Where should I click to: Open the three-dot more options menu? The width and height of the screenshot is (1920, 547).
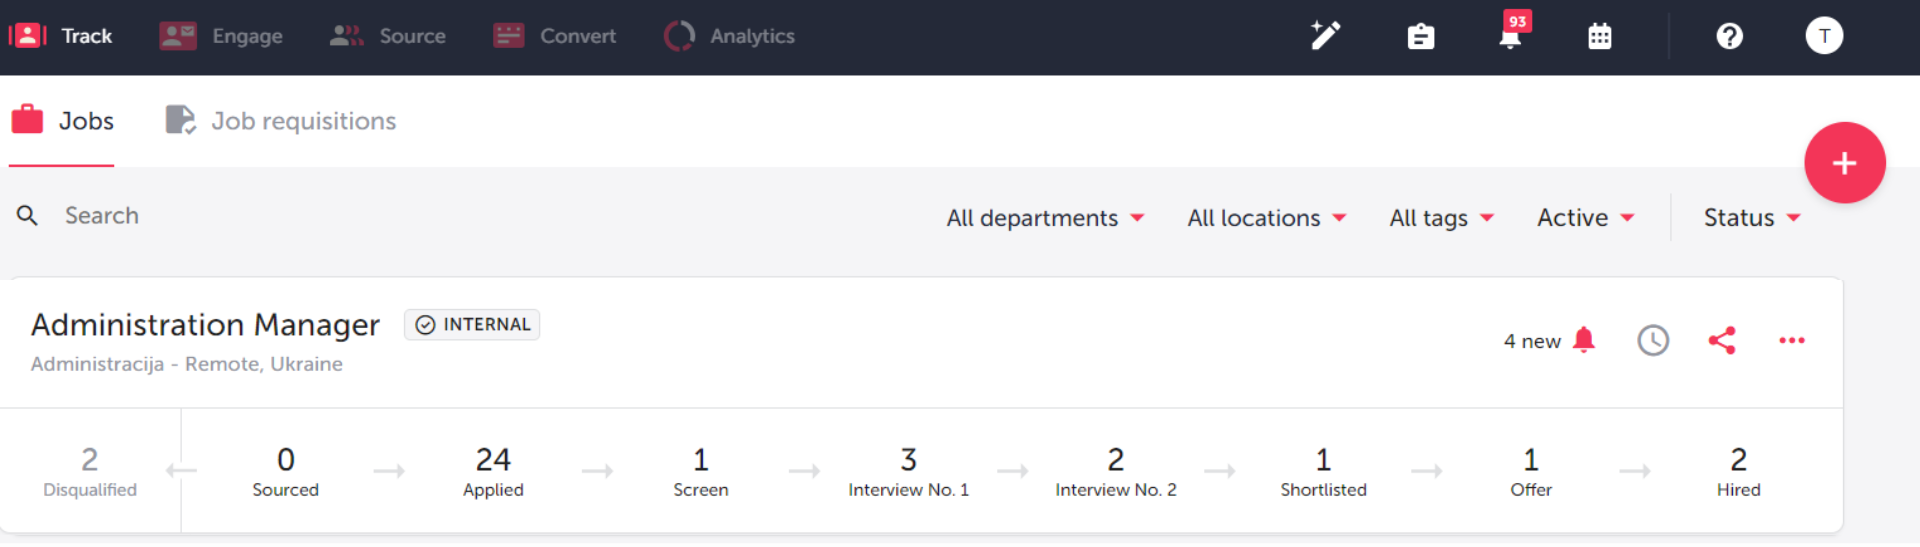pyautogui.click(x=1791, y=341)
